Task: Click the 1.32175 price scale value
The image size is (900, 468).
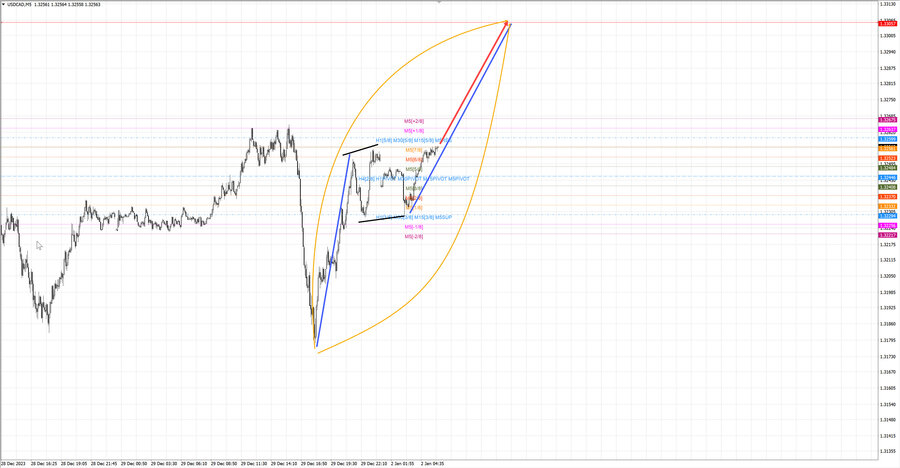Action: pyautogui.click(x=887, y=244)
